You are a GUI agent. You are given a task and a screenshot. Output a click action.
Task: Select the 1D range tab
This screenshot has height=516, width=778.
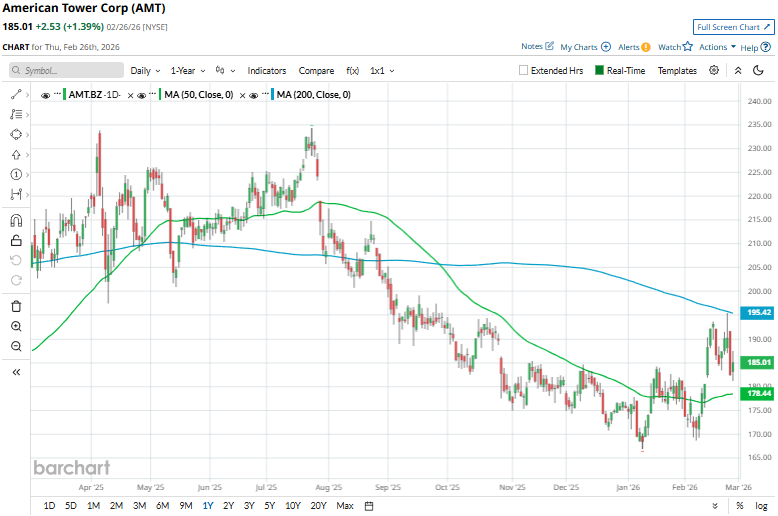[x=49, y=506]
